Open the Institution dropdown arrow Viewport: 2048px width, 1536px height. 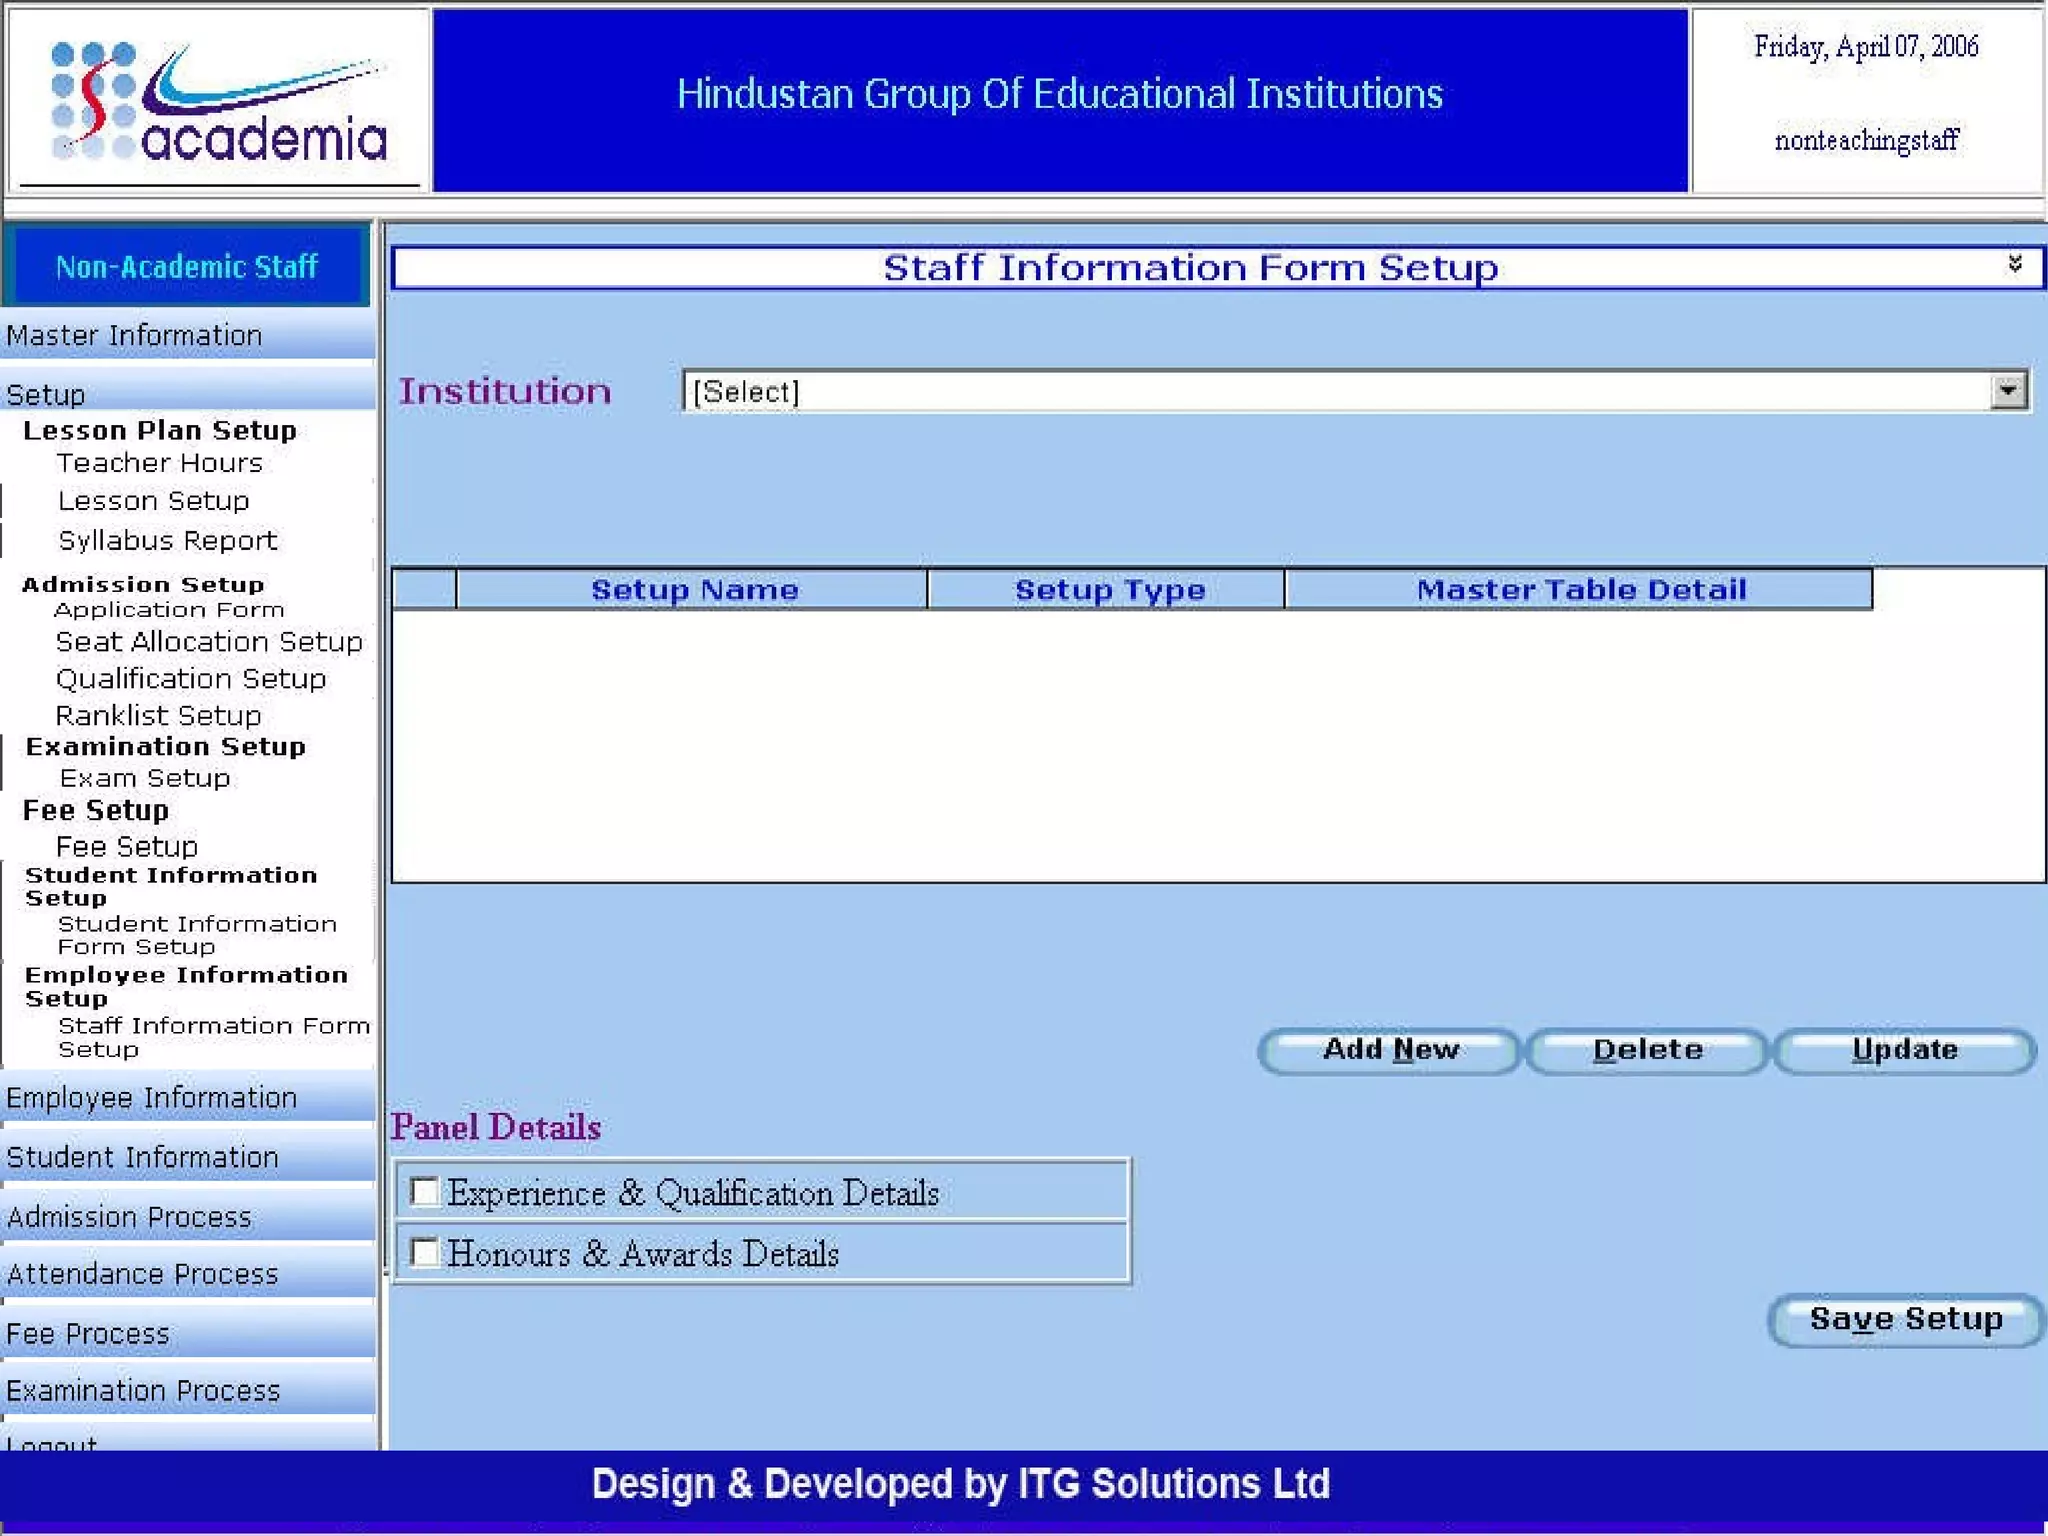click(x=2007, y=391)
